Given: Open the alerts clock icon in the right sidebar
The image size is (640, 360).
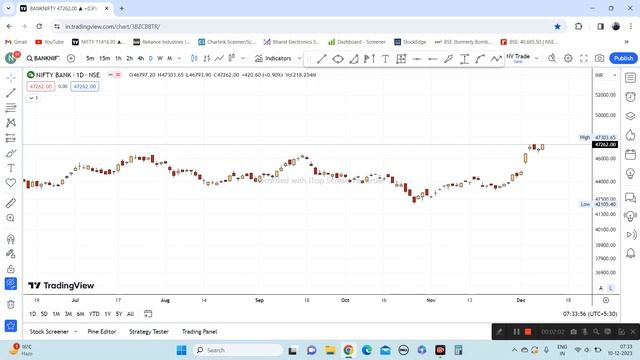Looking at the screenshot, I should click(x=631, y=97).
